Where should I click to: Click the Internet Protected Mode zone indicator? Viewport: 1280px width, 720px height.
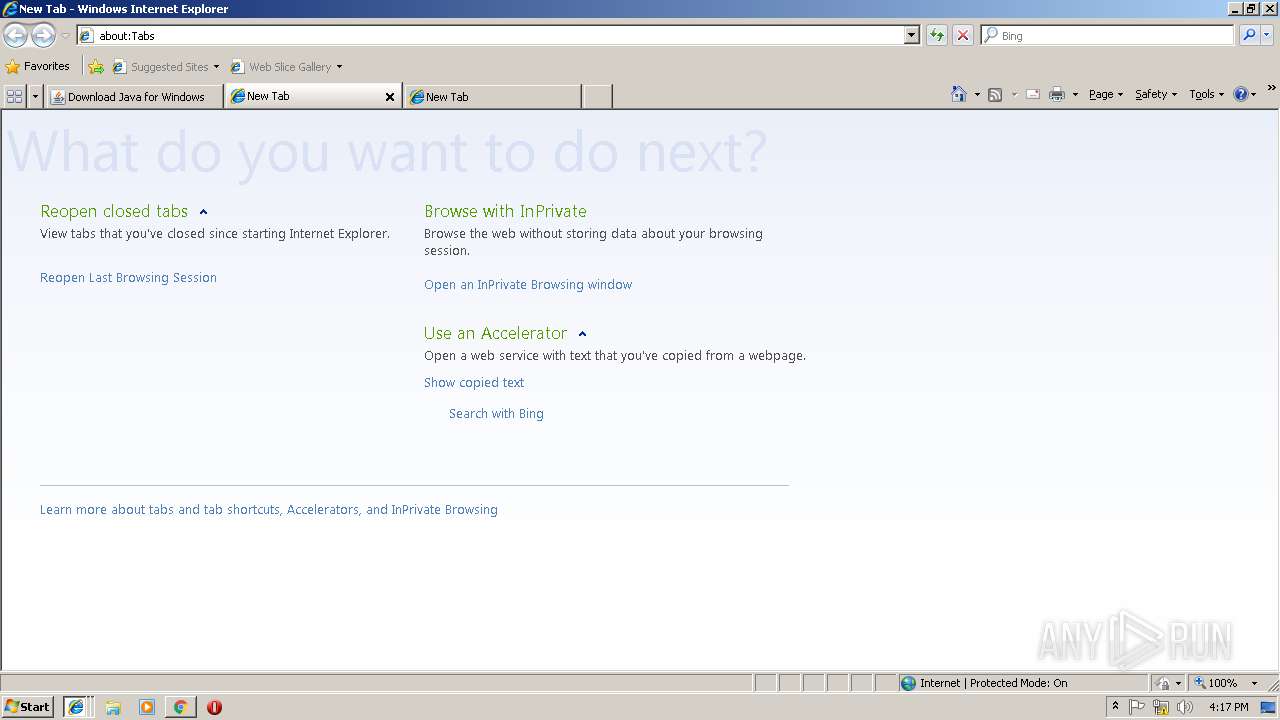(x=1023, y=683)
